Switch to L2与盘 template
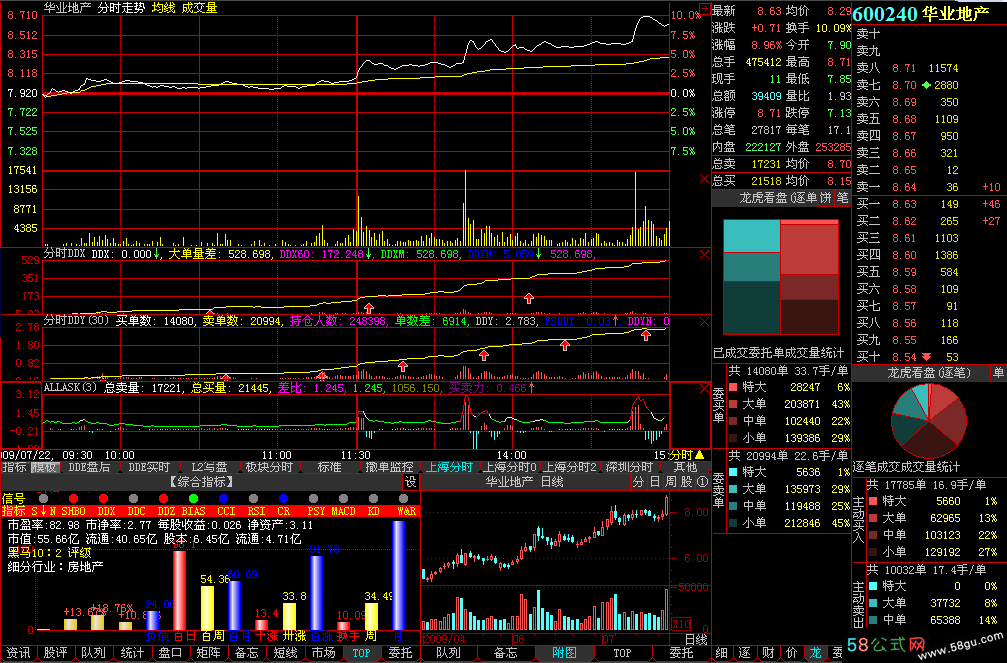Viewport: 1007px width, 663px height. [209, 467]
